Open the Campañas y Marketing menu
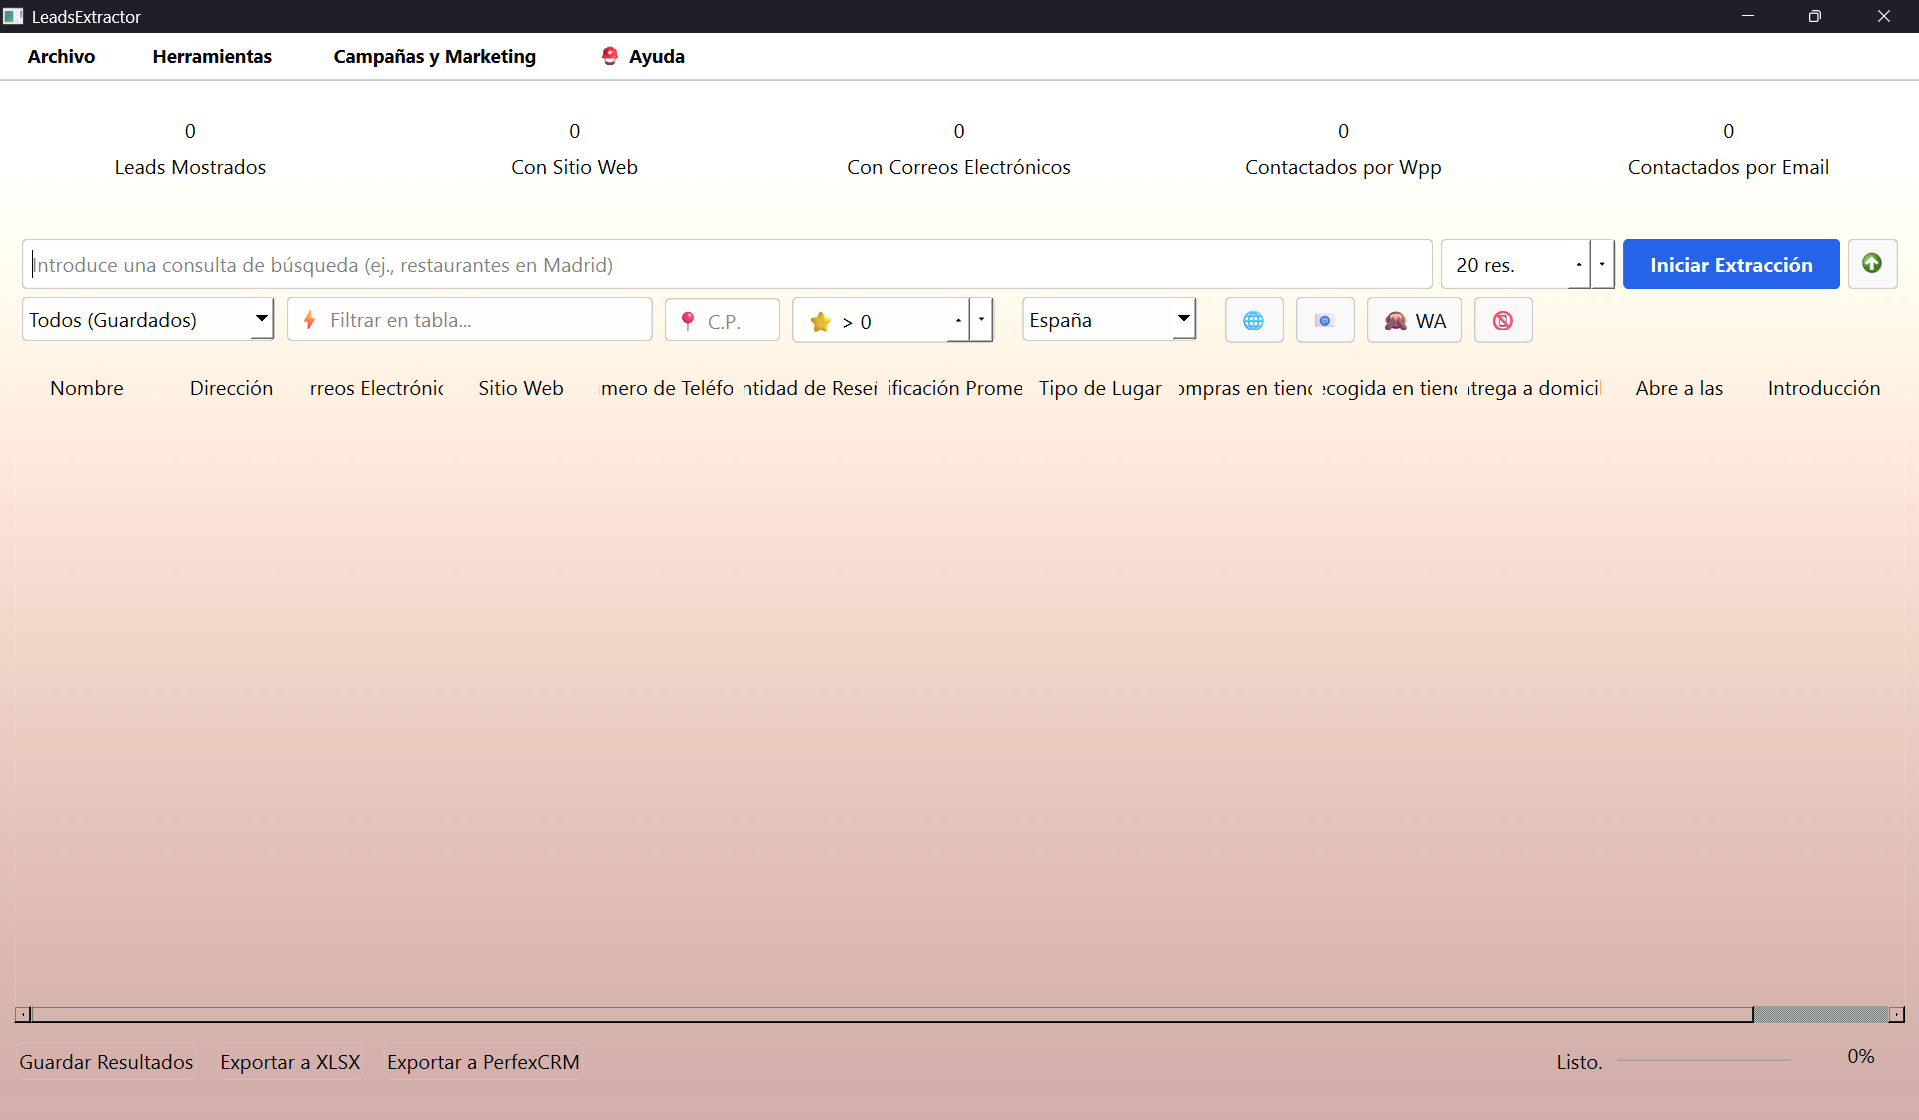Image resolution: width=1919 pixels, height=1120 pixels. (x=434, y=57)
